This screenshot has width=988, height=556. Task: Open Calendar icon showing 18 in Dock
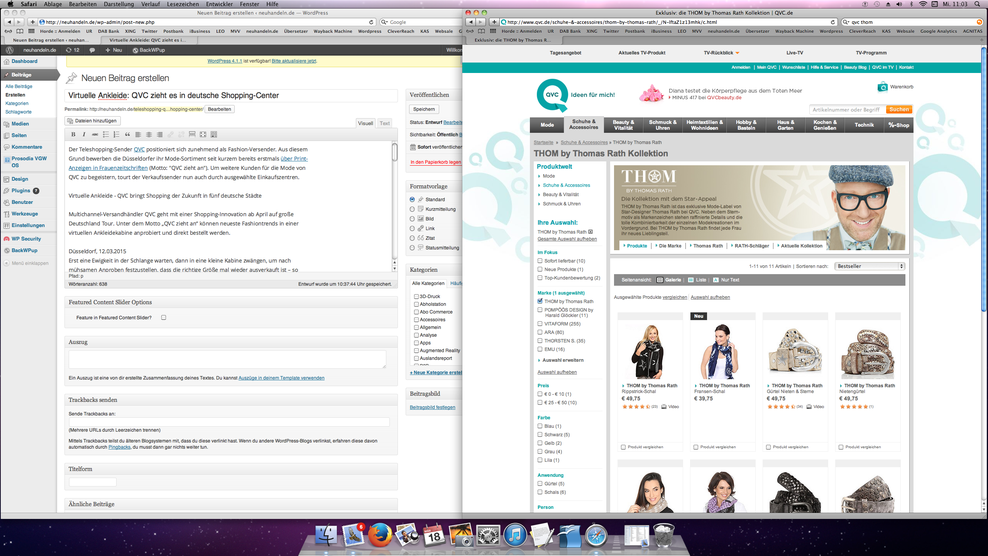point(434,535)
